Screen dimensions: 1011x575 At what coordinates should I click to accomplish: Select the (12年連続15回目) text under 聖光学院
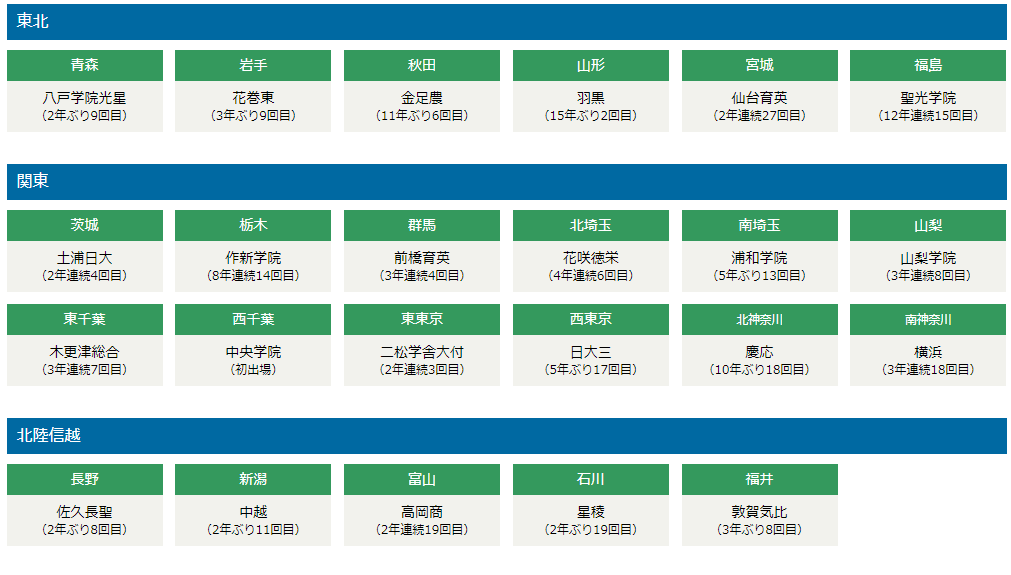pyautogui.click(x=928, y=115)
